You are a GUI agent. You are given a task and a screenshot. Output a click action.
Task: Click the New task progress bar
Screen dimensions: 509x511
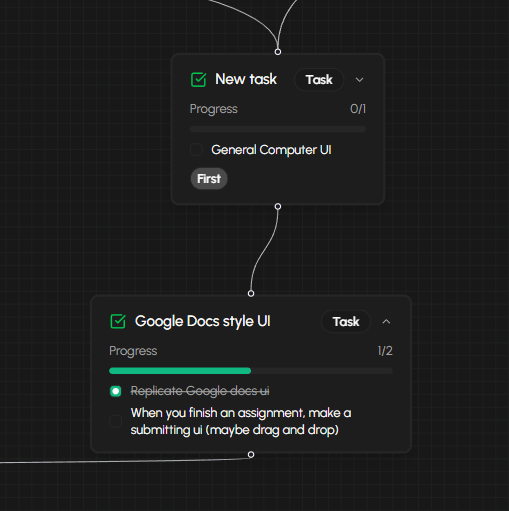(278, 129)
